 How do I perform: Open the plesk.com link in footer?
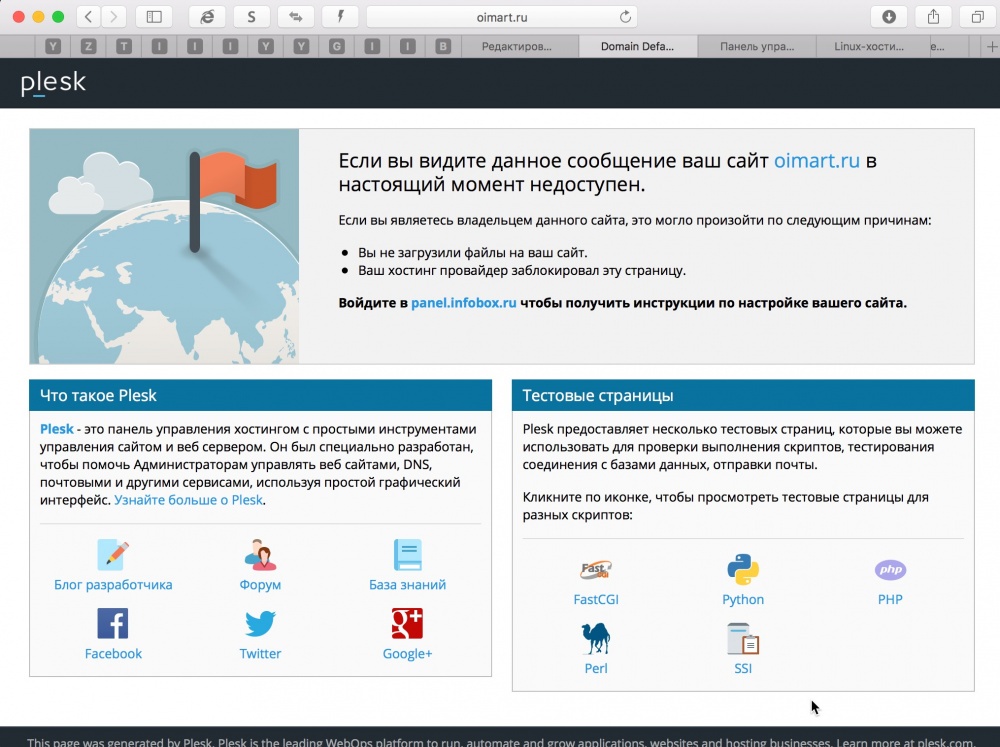pyautogui.click(x=946, y=742)
